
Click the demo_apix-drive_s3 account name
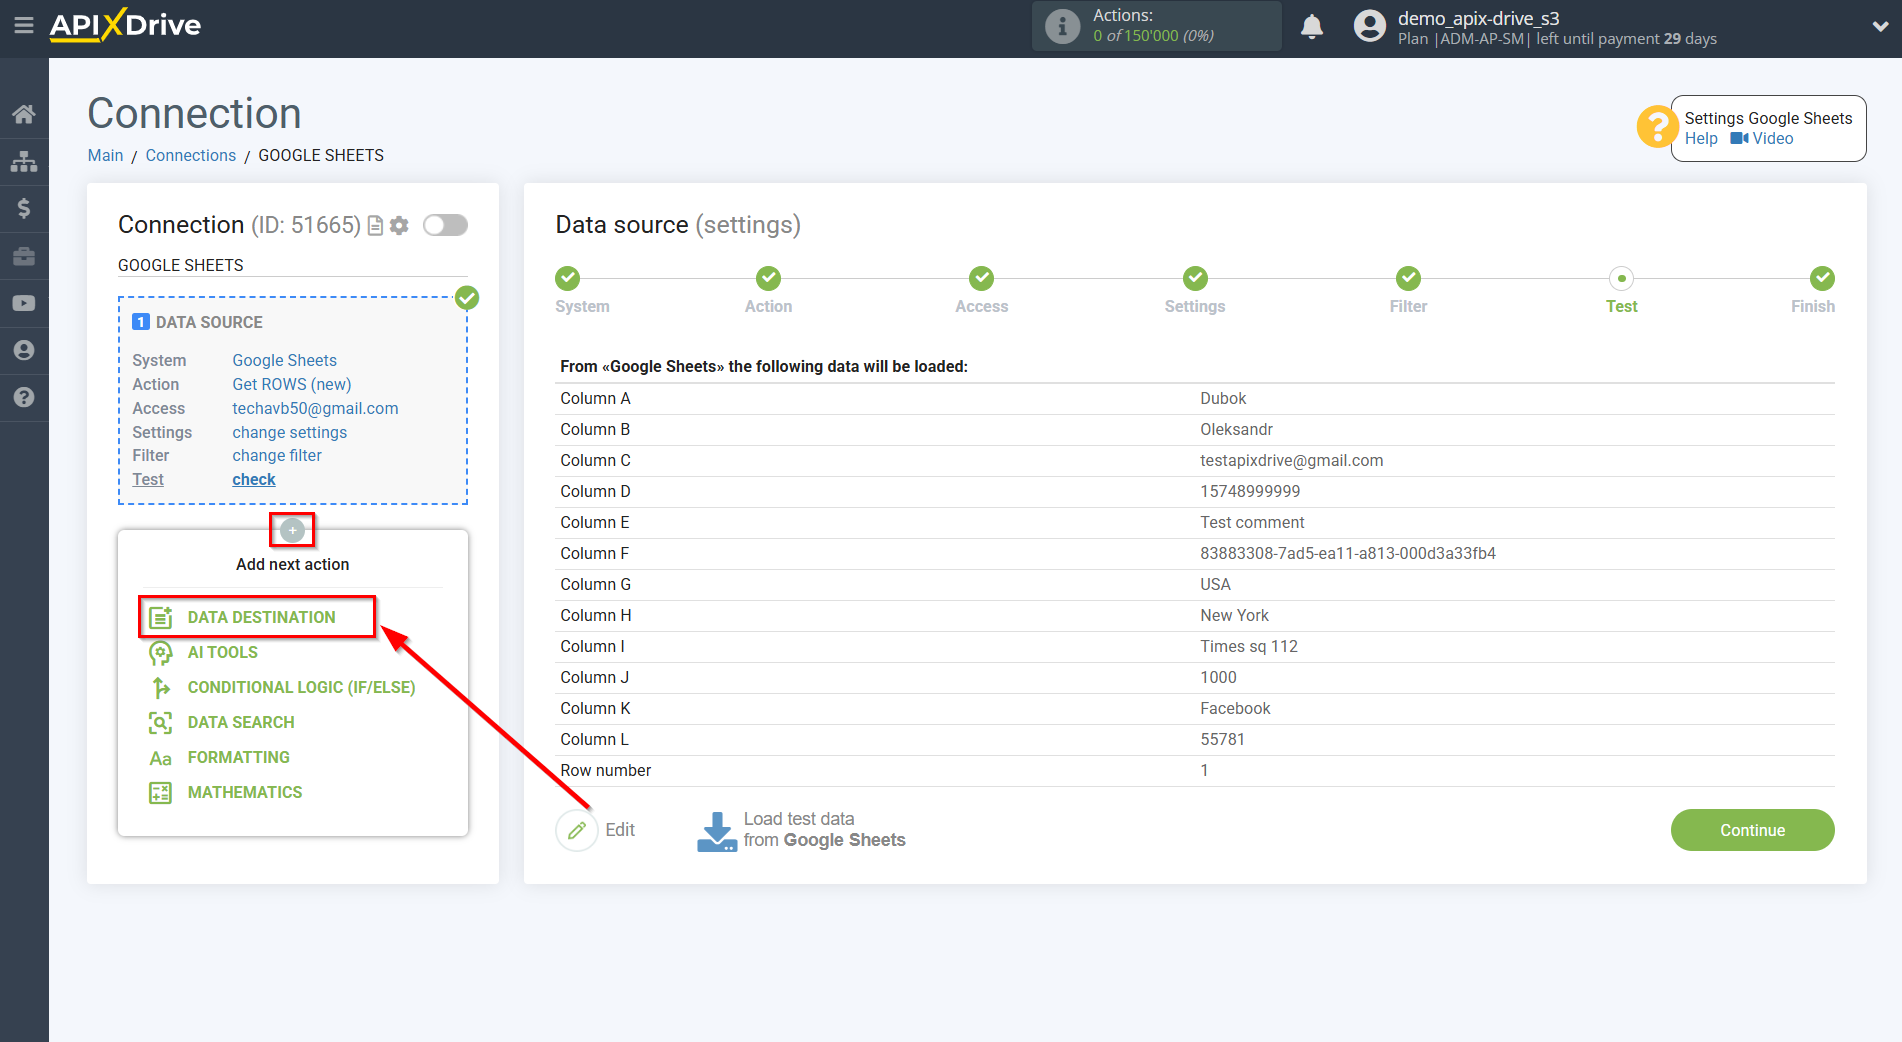point(1478,18)
